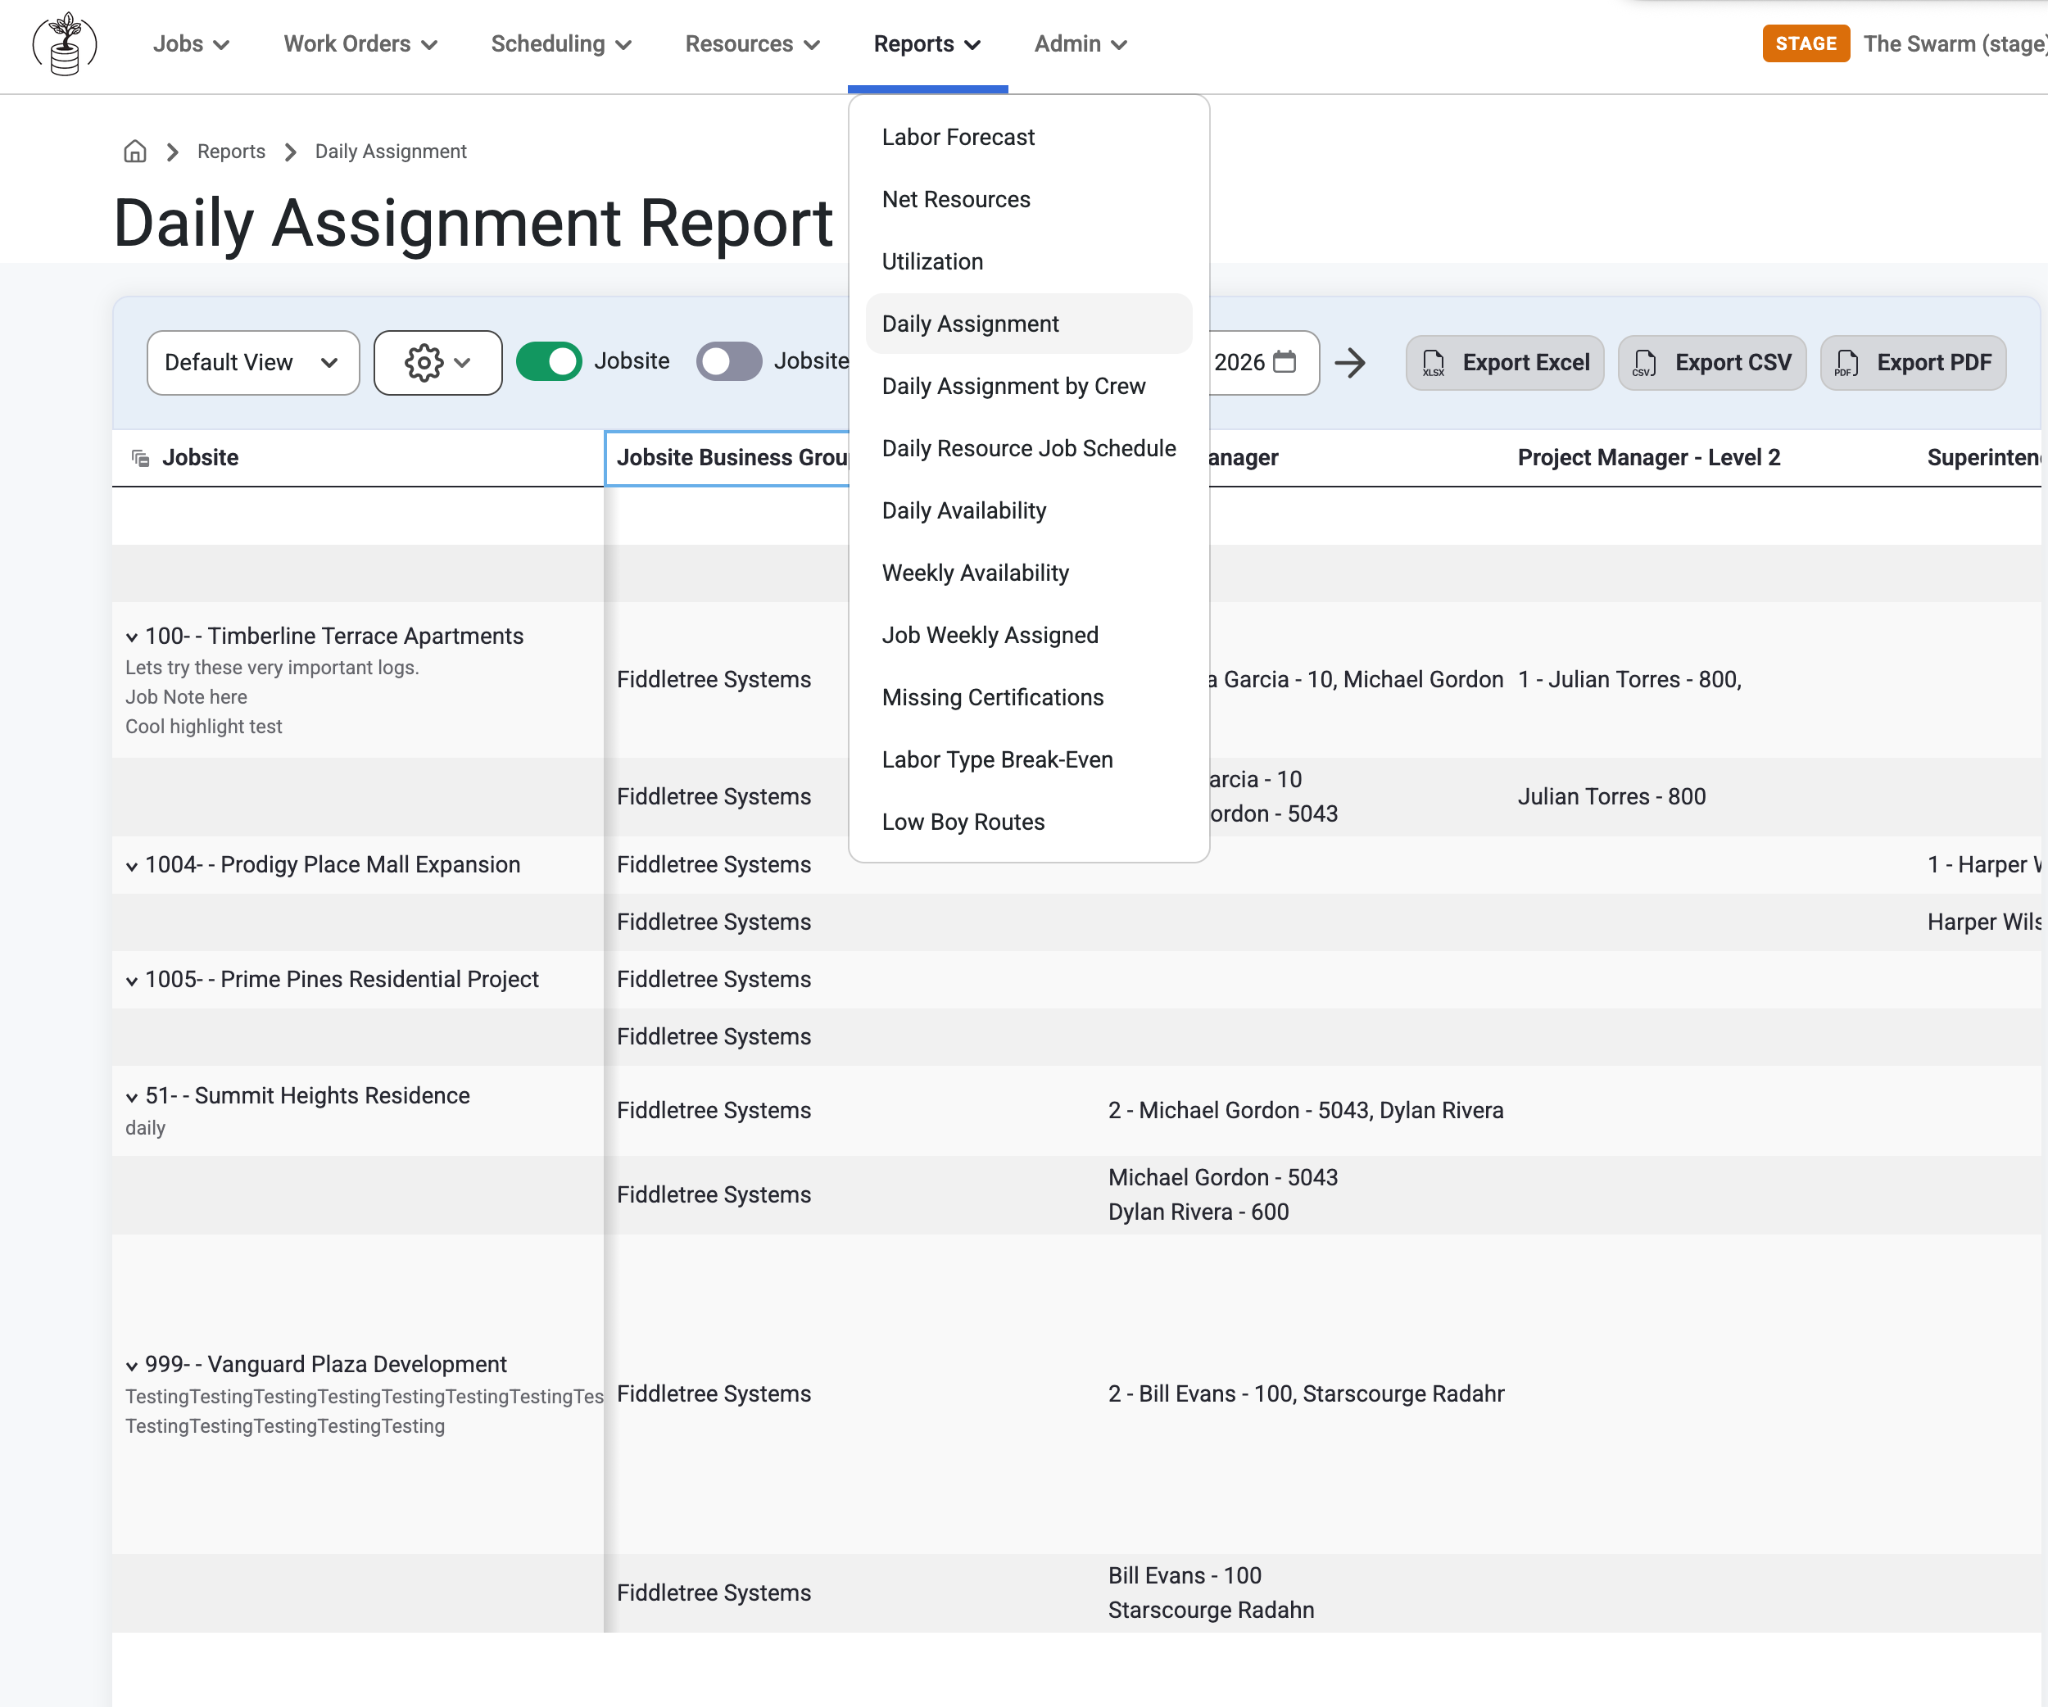Open the settings gear menu
This screenshot has height=1707, width=2048.
point(438,362)
